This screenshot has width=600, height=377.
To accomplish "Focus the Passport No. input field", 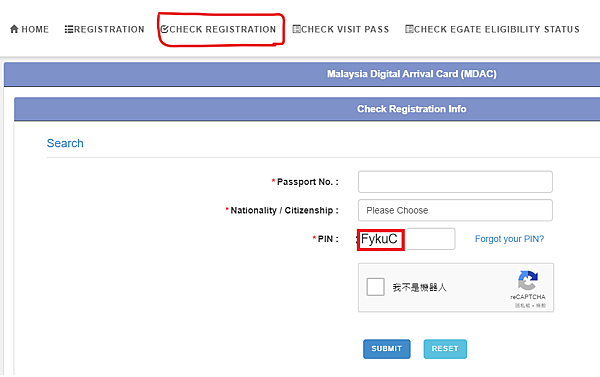I will (x=455, y=182).
